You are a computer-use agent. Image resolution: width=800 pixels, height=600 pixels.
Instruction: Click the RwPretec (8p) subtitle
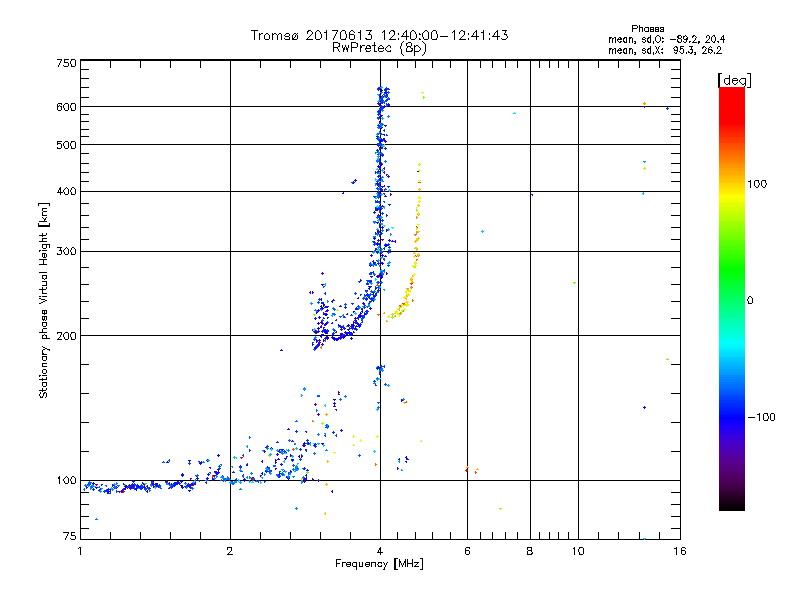379,47
